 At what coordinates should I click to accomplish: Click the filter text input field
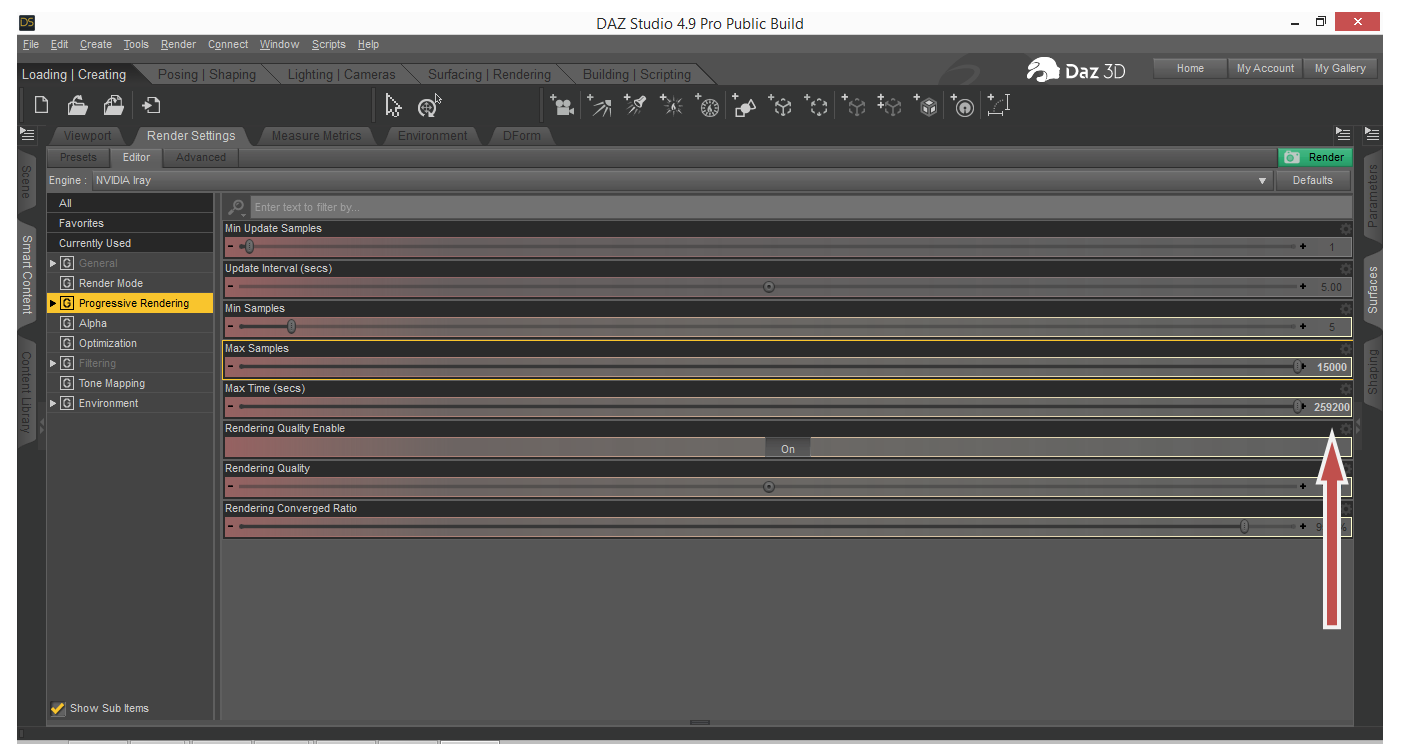[x=800, y=207]
